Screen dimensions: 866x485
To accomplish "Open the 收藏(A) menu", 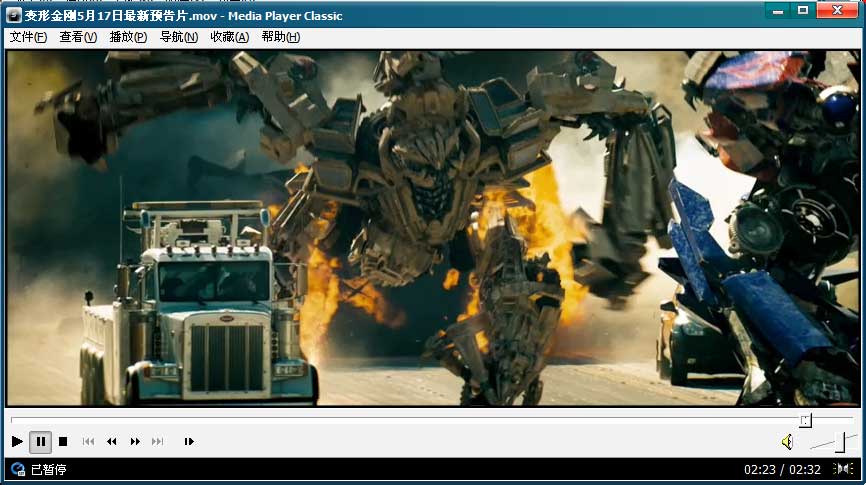I will [229, 37].
